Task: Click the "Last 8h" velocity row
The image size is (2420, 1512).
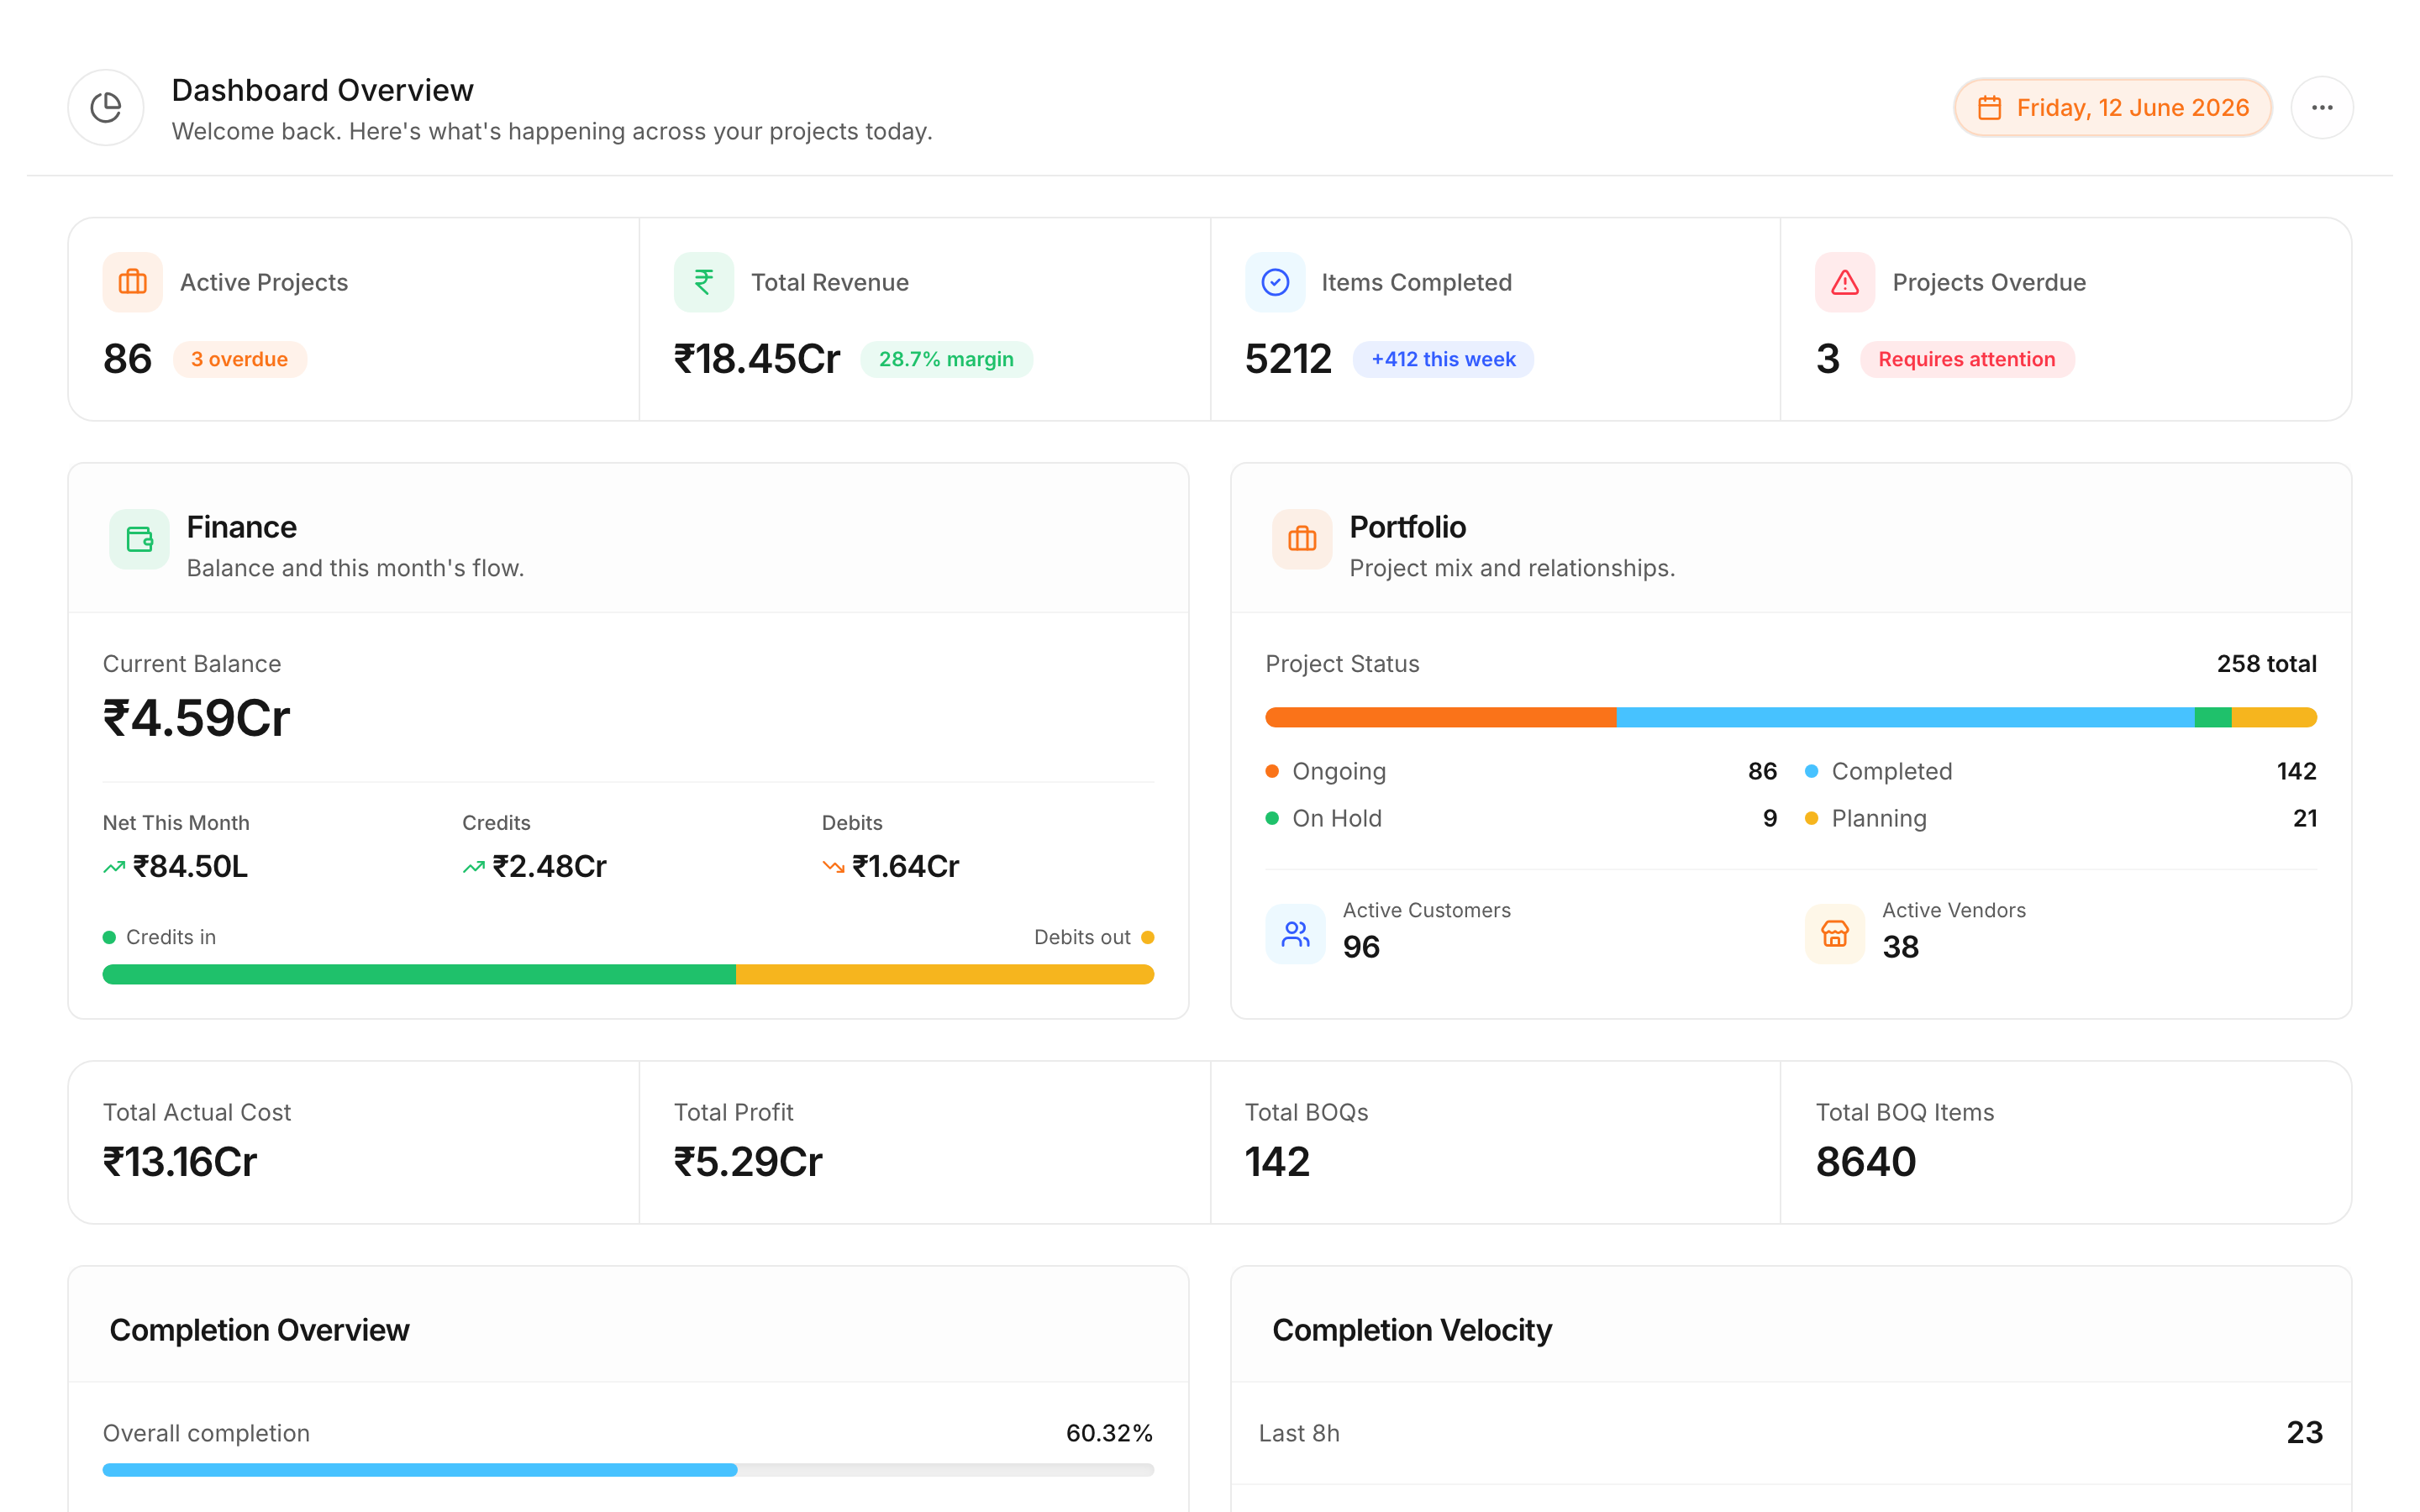Action: [1790, 1433]
